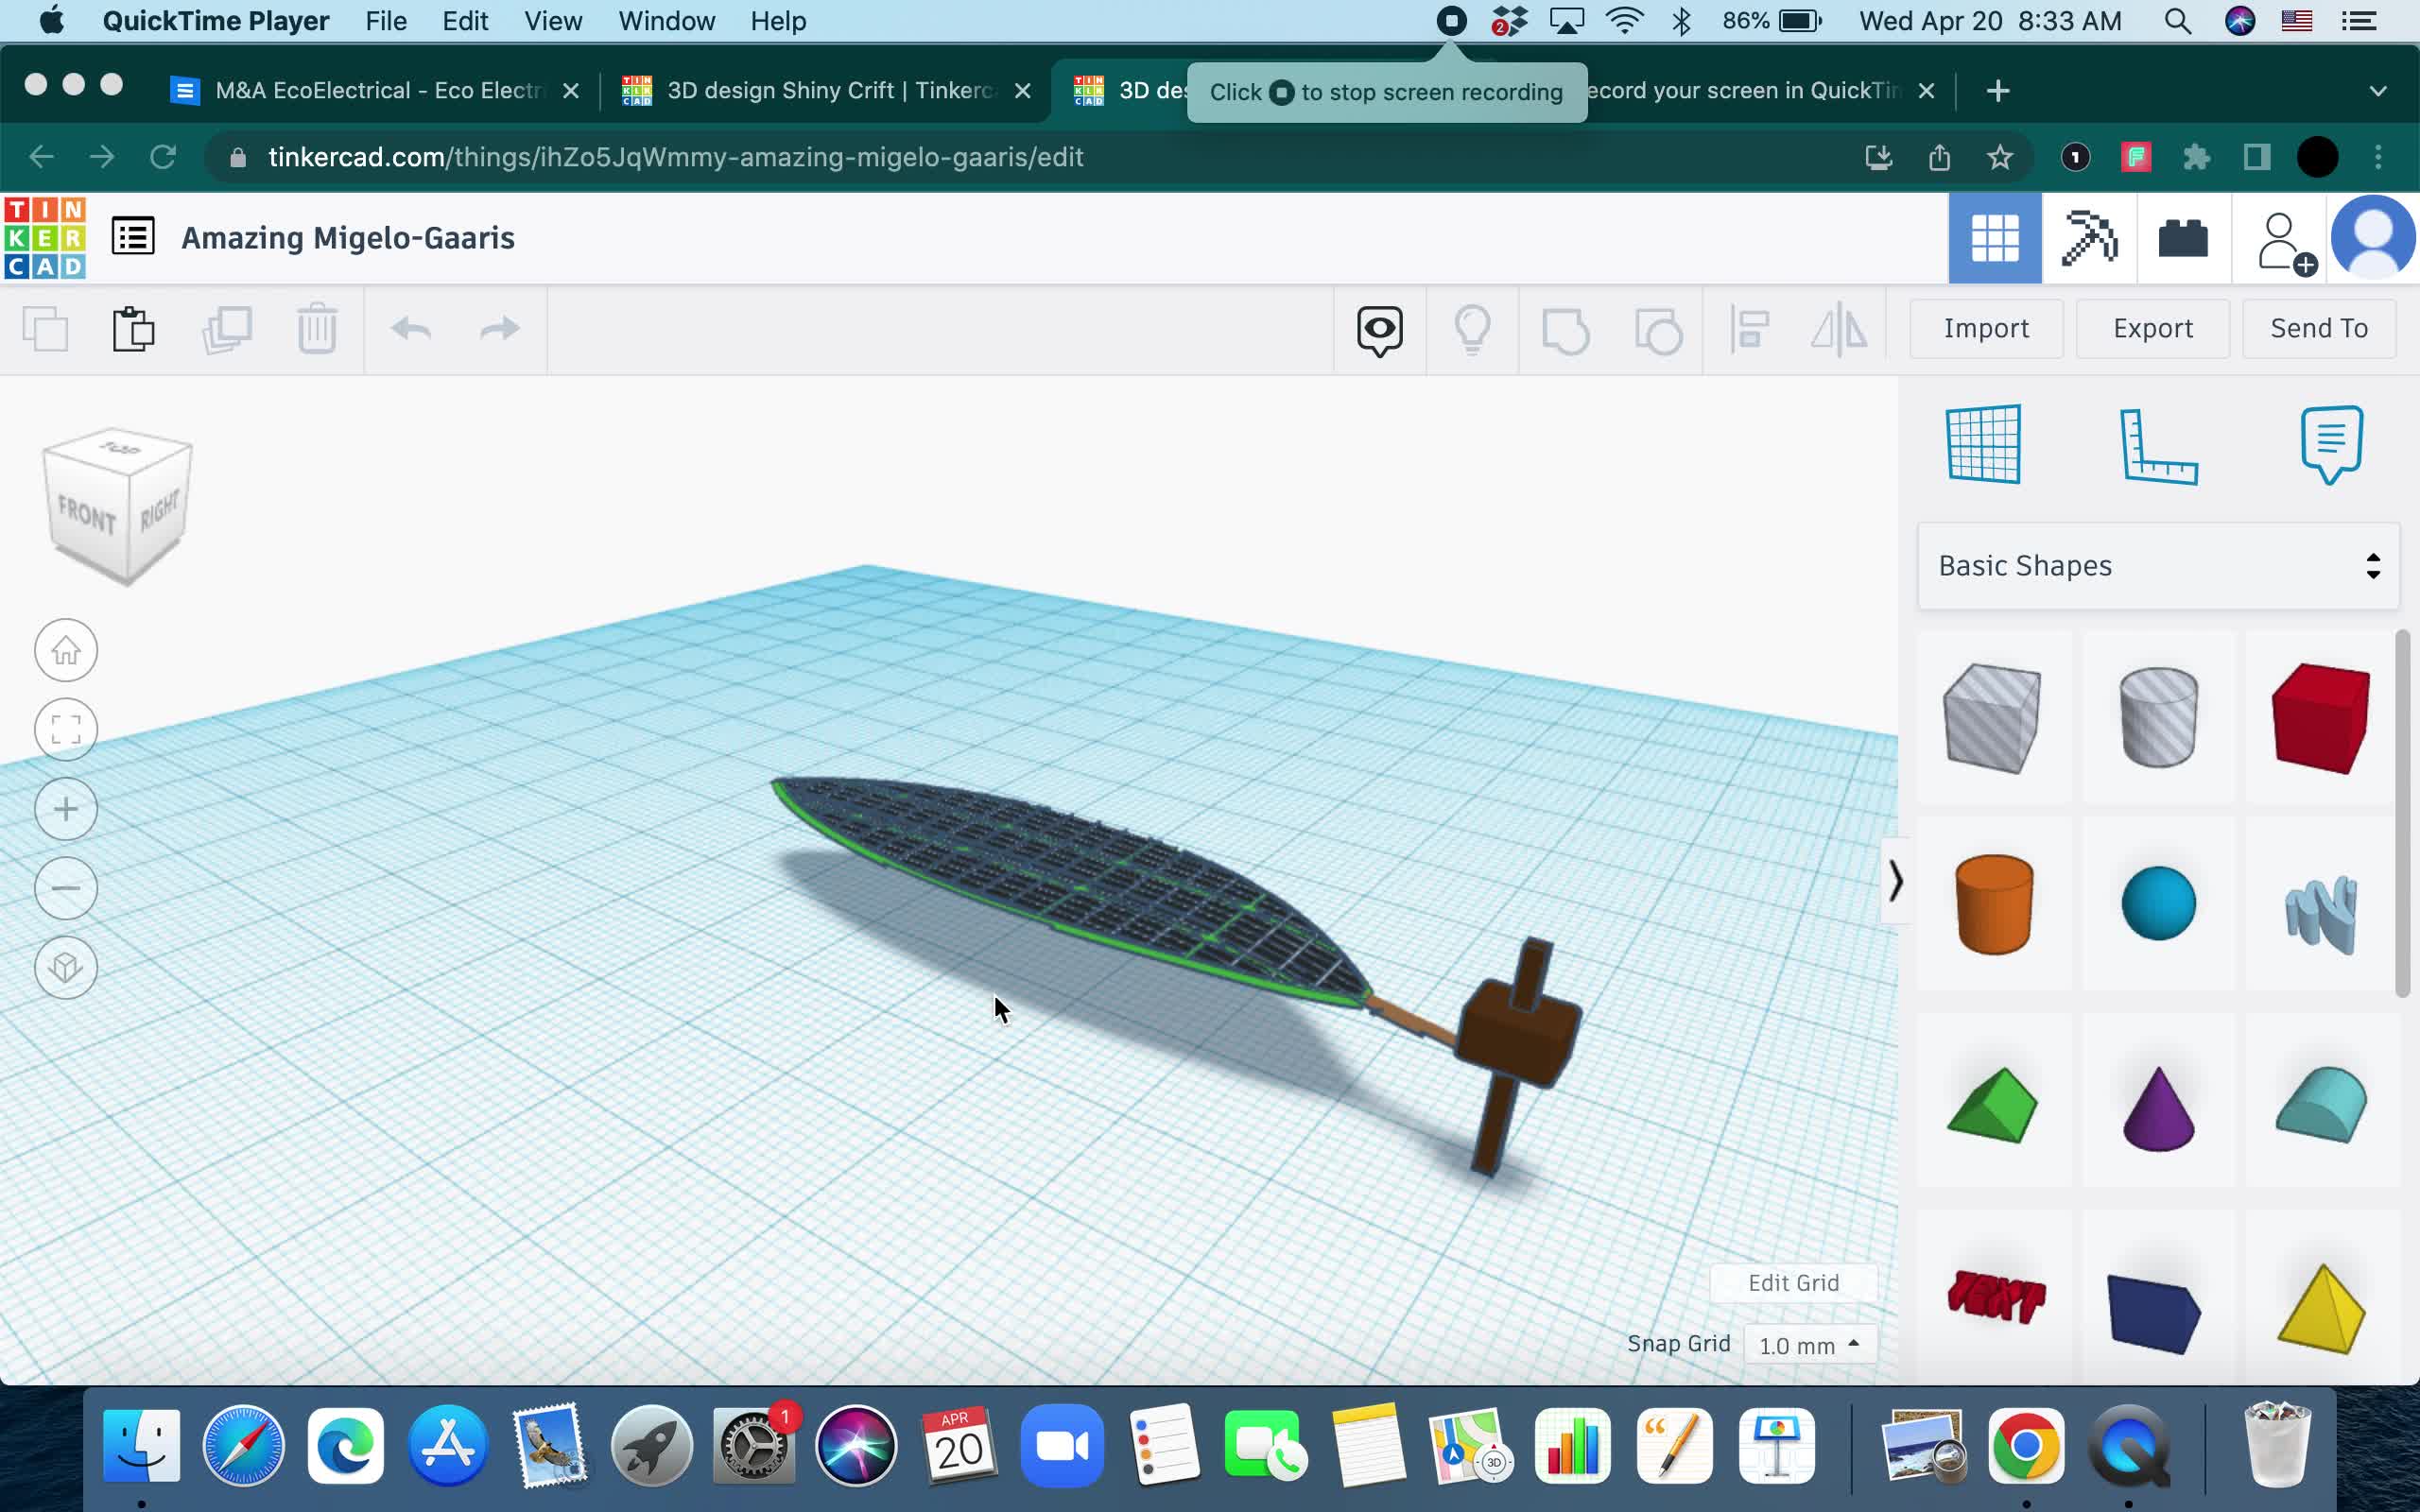
Task: Click Fit all in view button
Action: pos(66,730)
